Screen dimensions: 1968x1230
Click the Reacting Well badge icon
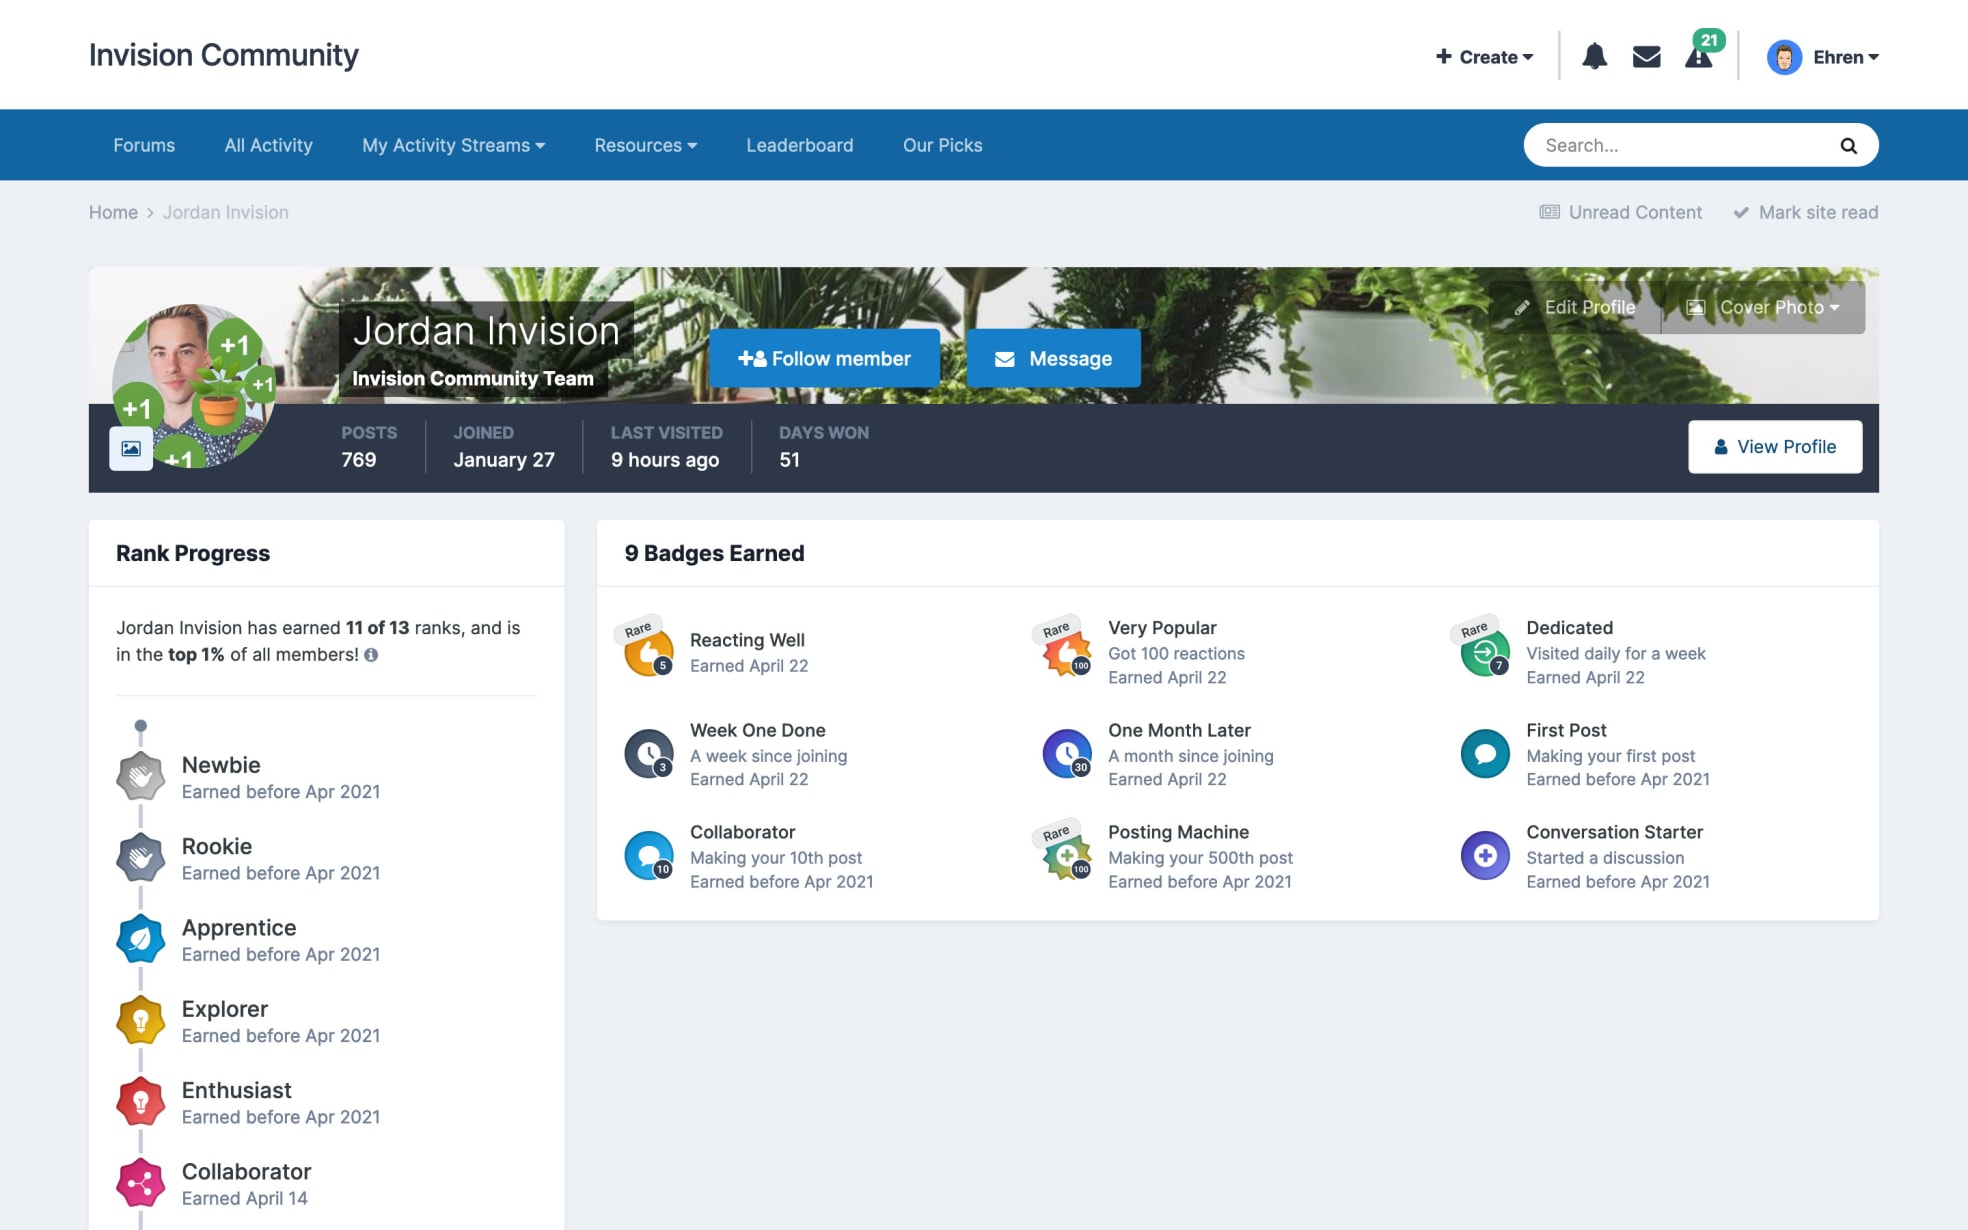pyautogui.click(x=648, y=651)
